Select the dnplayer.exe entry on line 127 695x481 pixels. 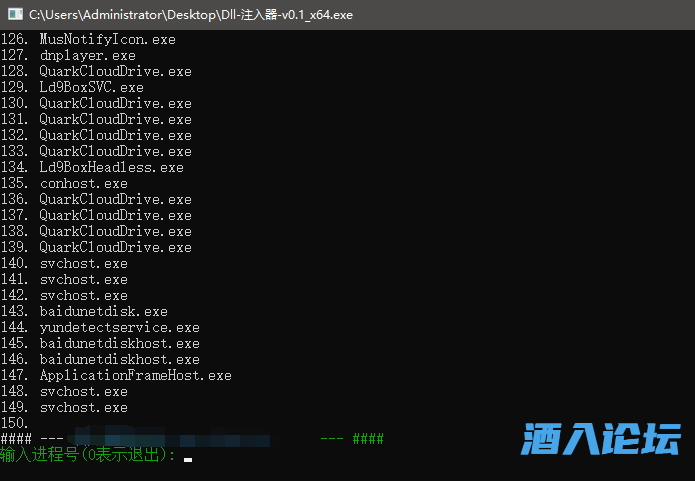point(87,55)
